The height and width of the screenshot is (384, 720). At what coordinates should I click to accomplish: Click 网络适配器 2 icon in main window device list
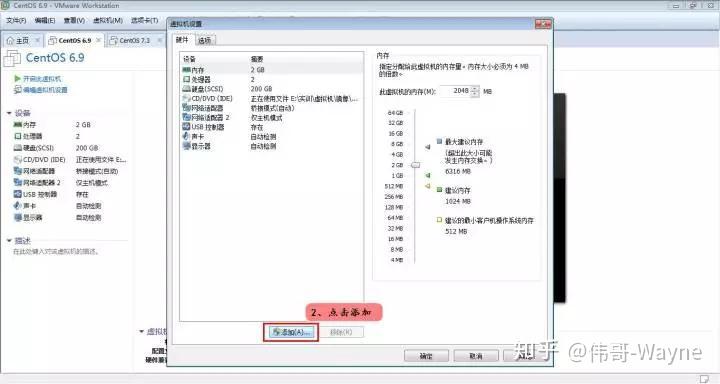coord(18,182)
